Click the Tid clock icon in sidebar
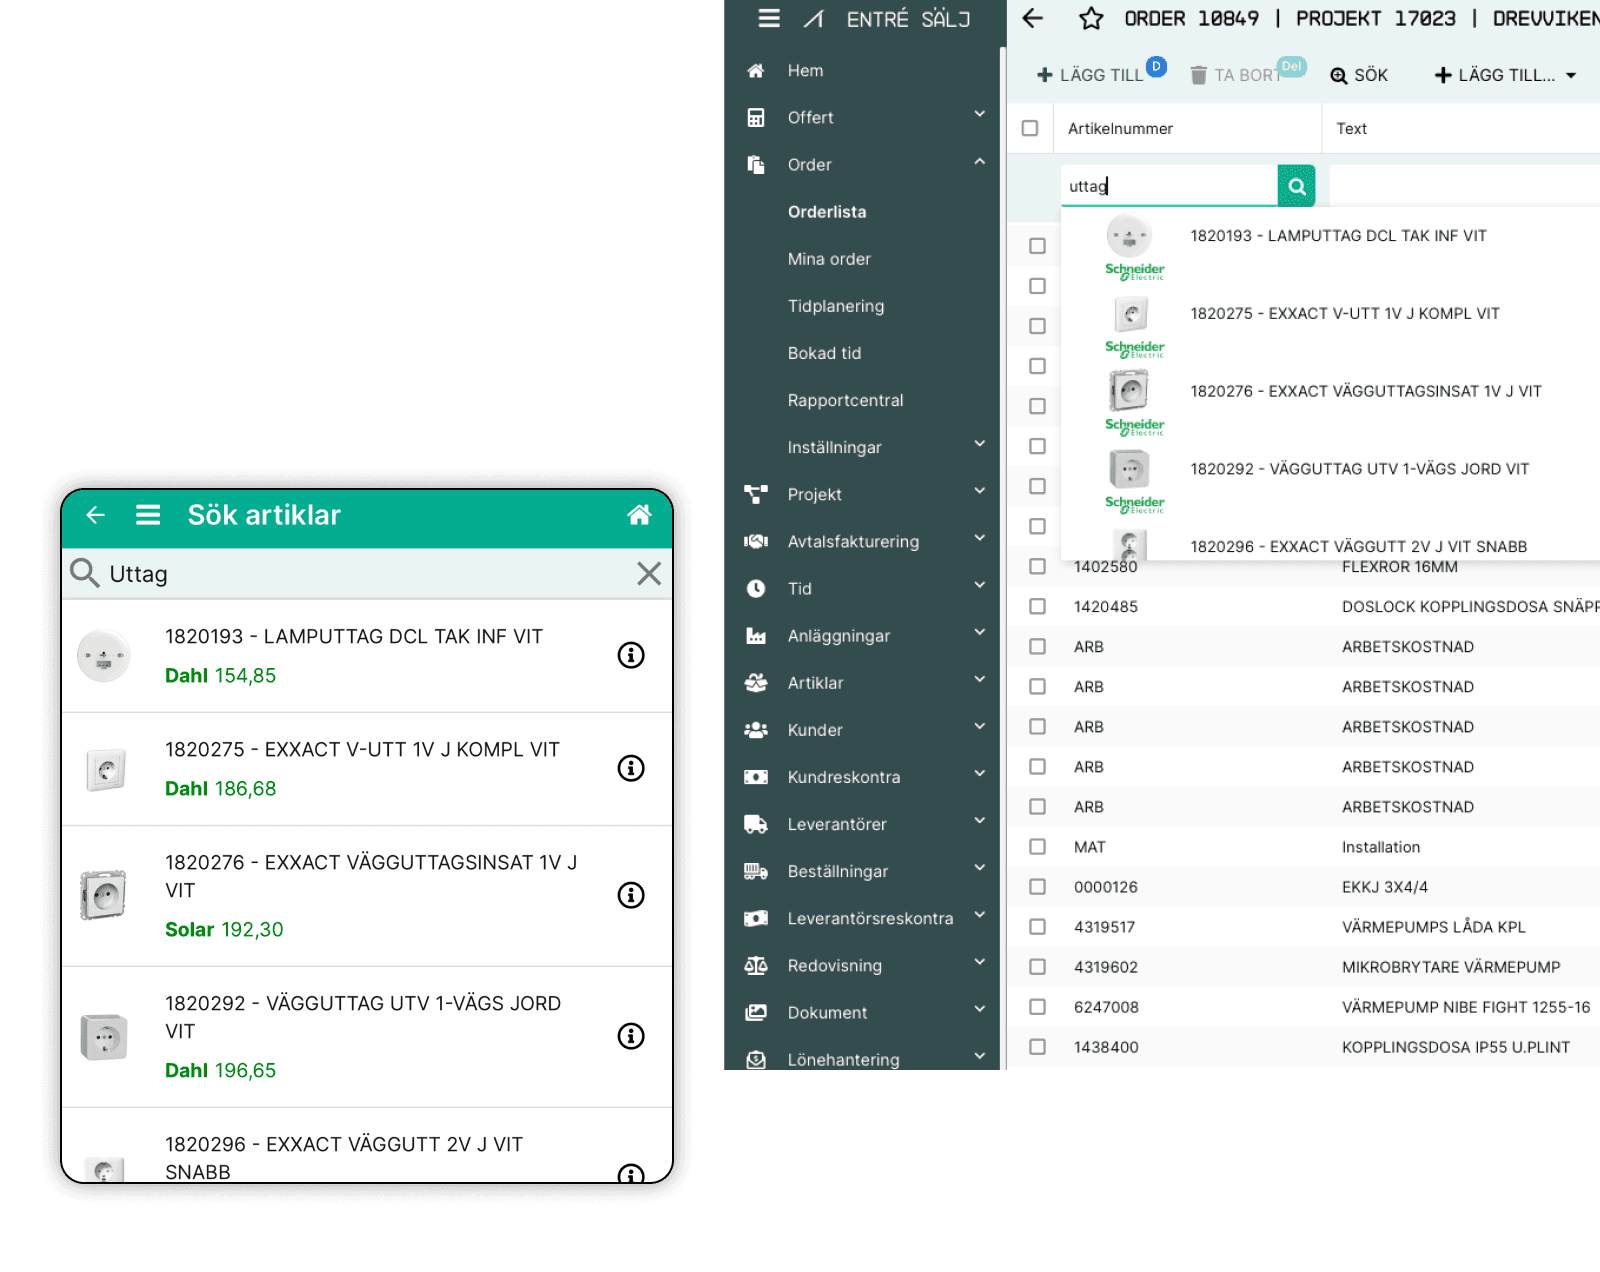This screenshot has height=1272, width=1600. [x=756, y=589]
